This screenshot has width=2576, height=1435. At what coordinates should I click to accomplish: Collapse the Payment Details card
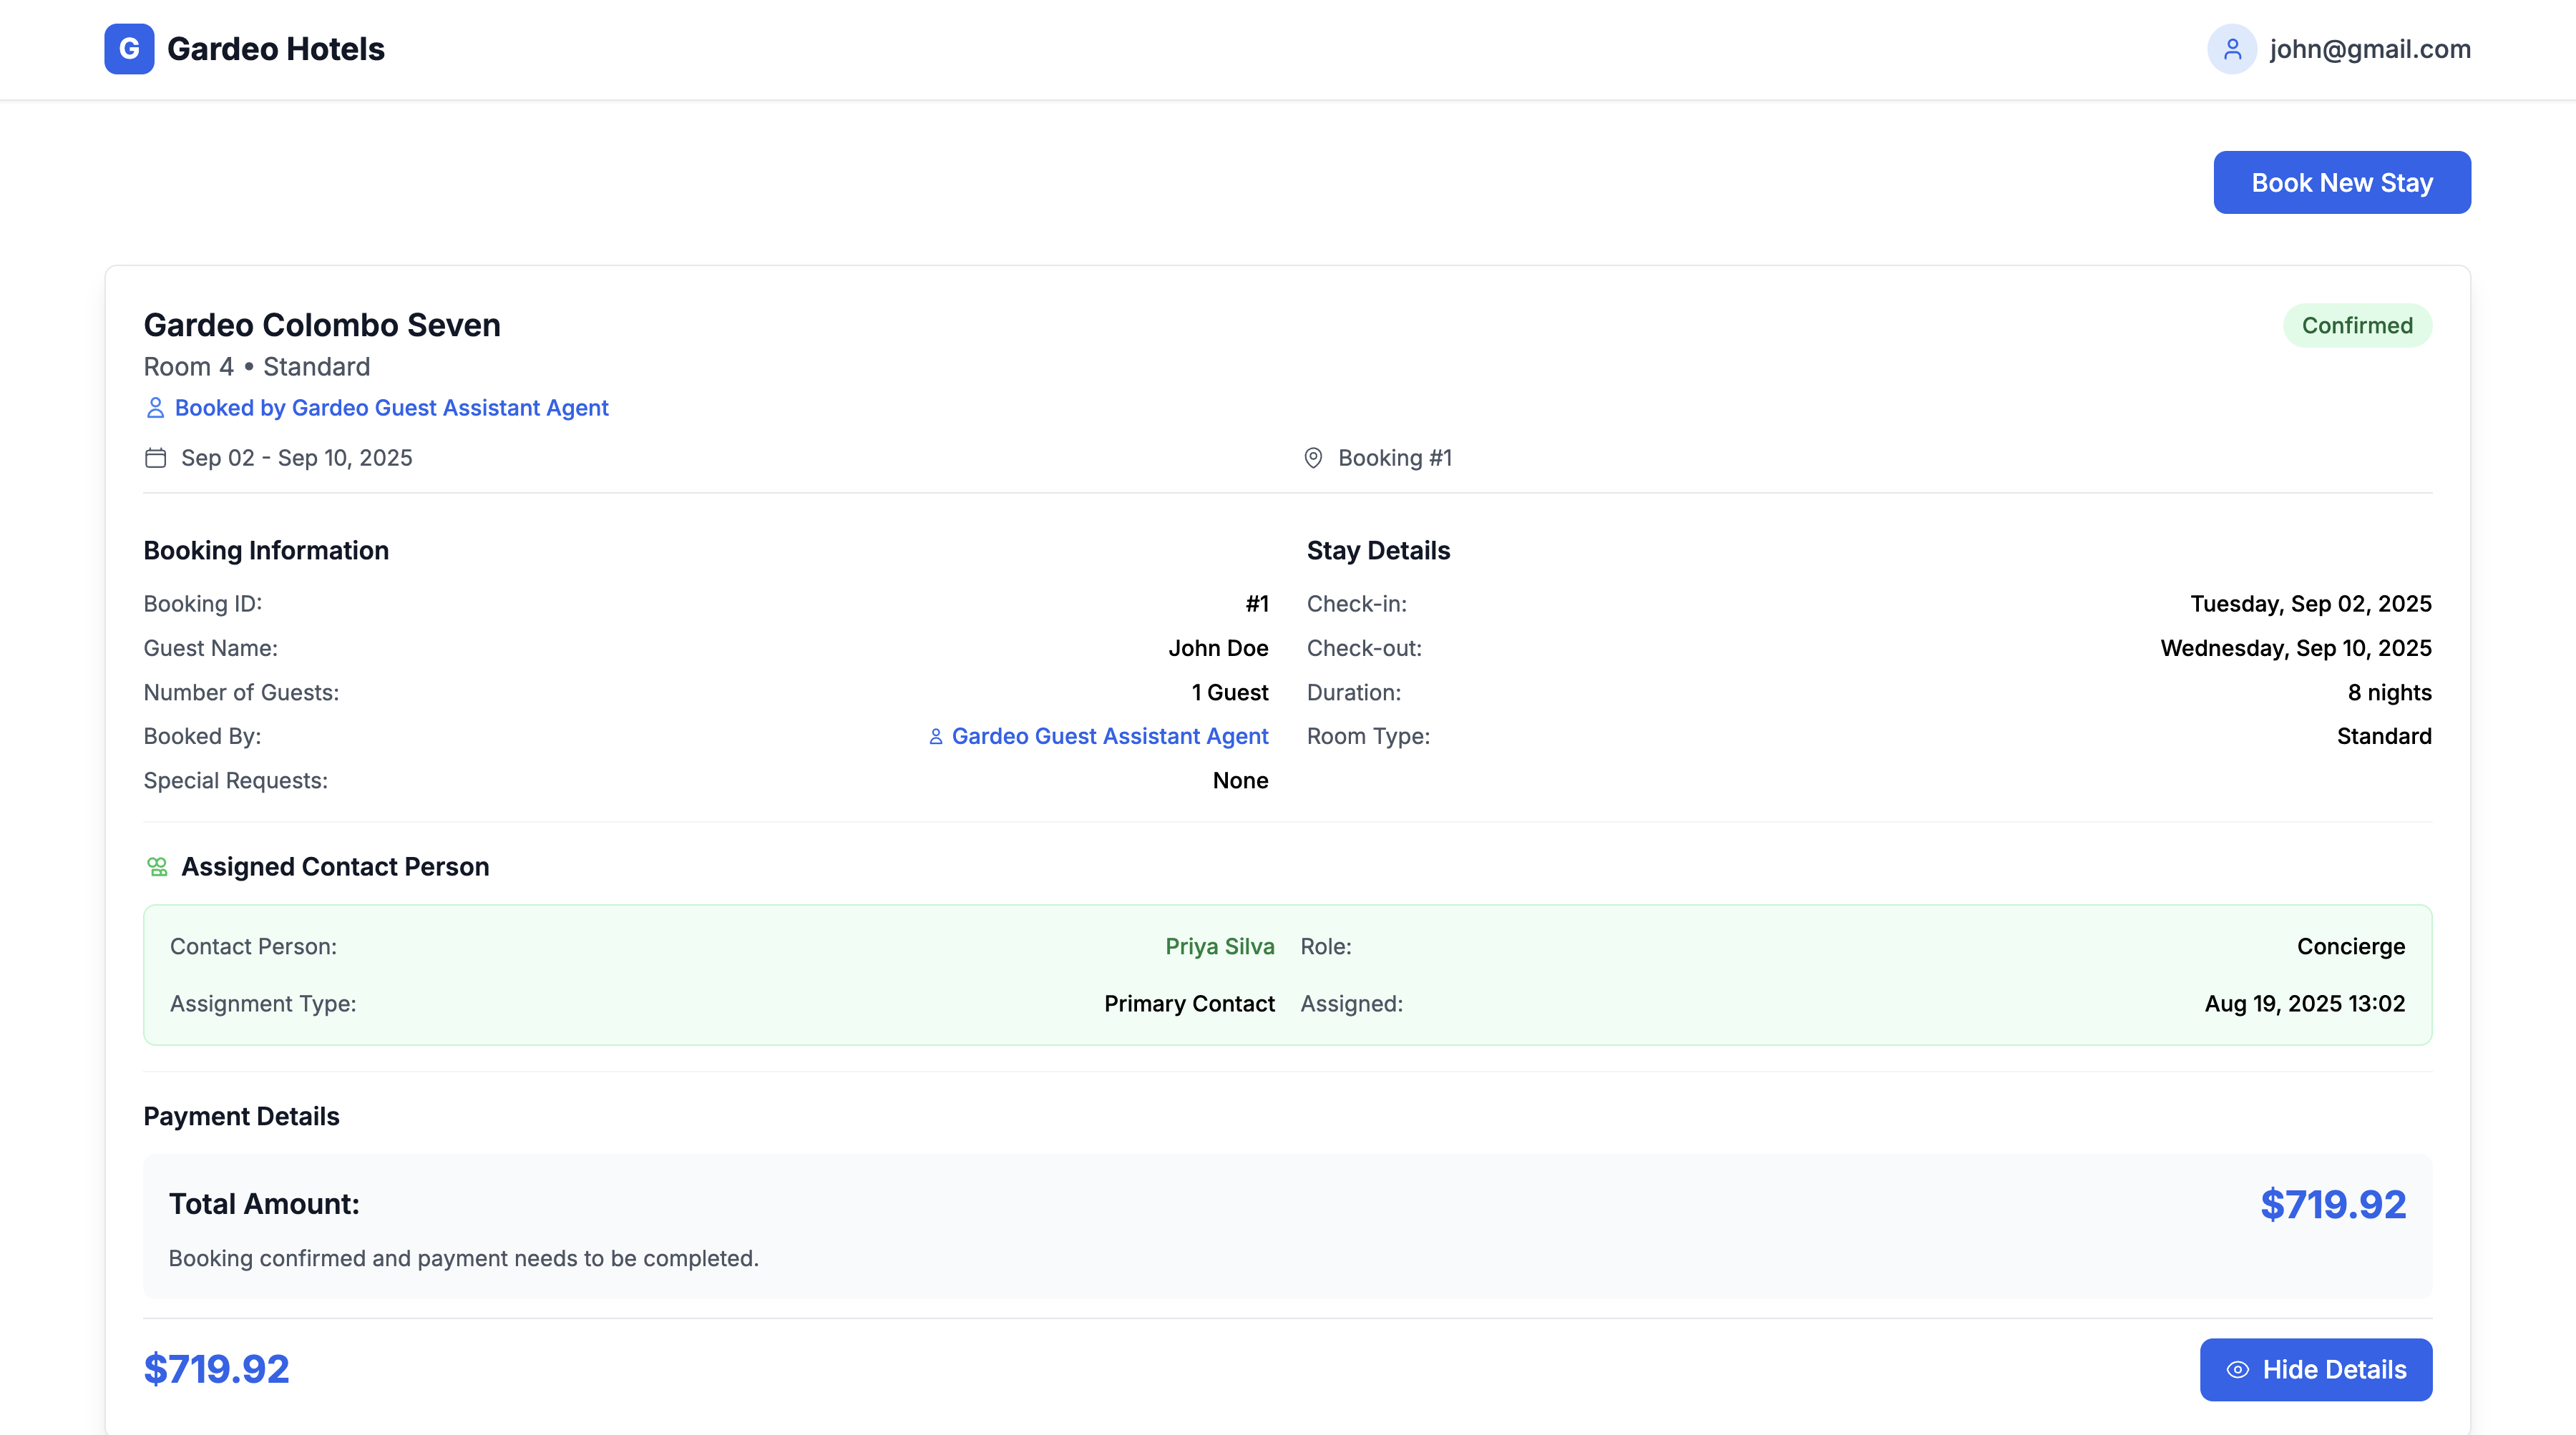[x=240, y=1116]
